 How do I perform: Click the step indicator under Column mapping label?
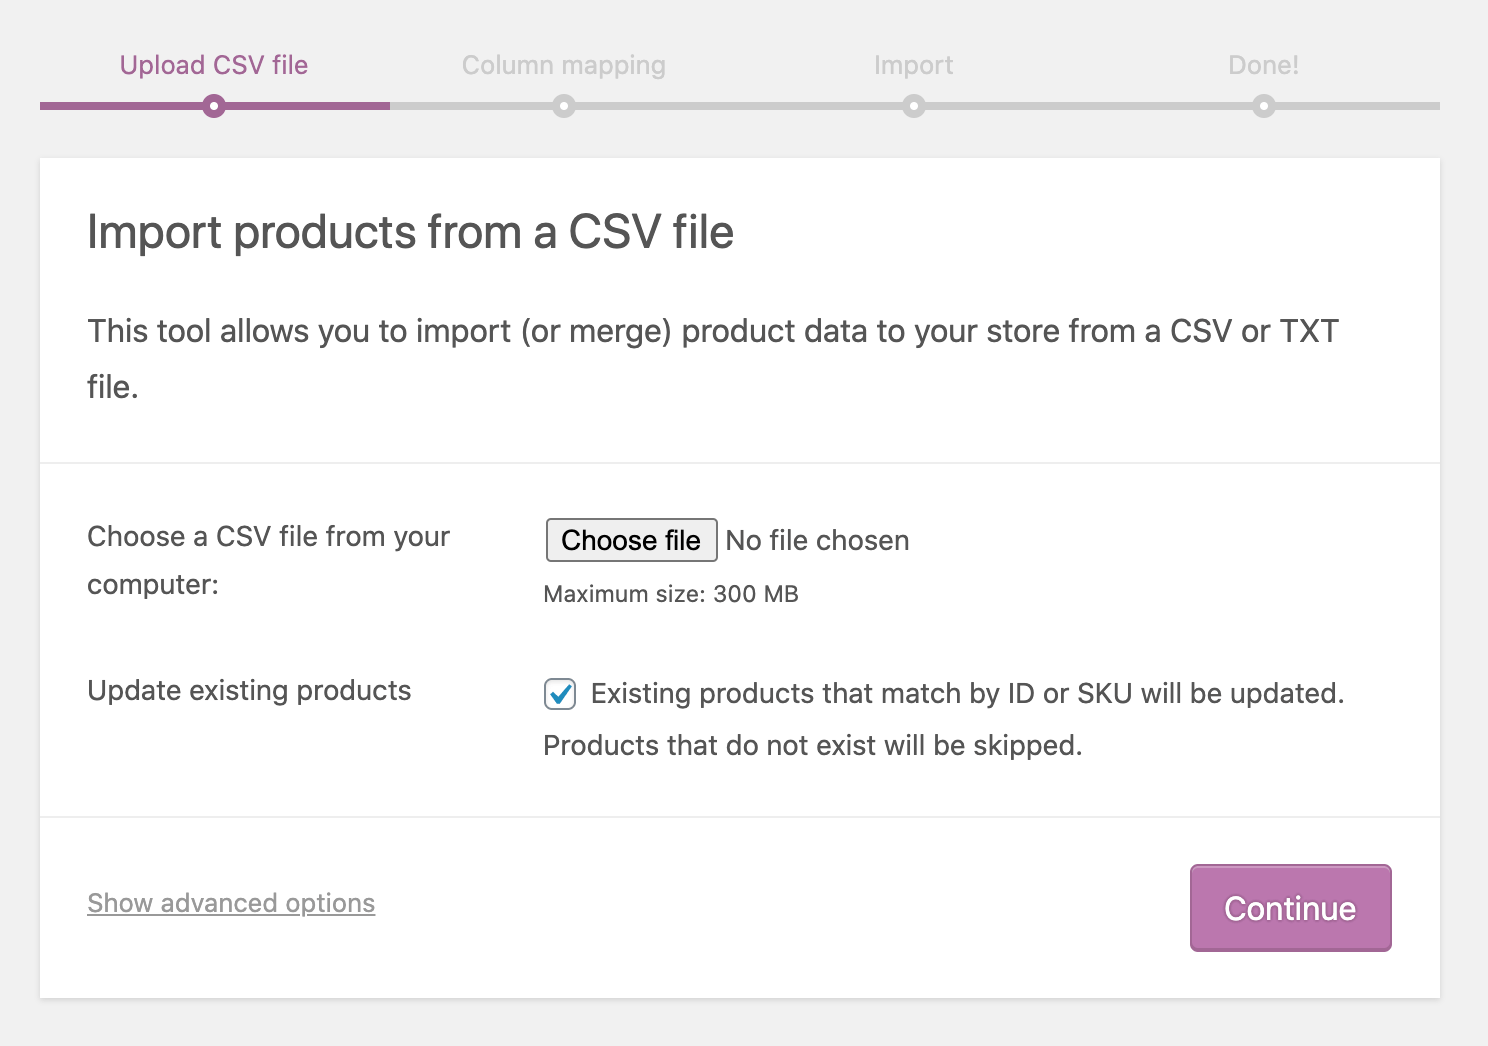(x=563, y=106)
